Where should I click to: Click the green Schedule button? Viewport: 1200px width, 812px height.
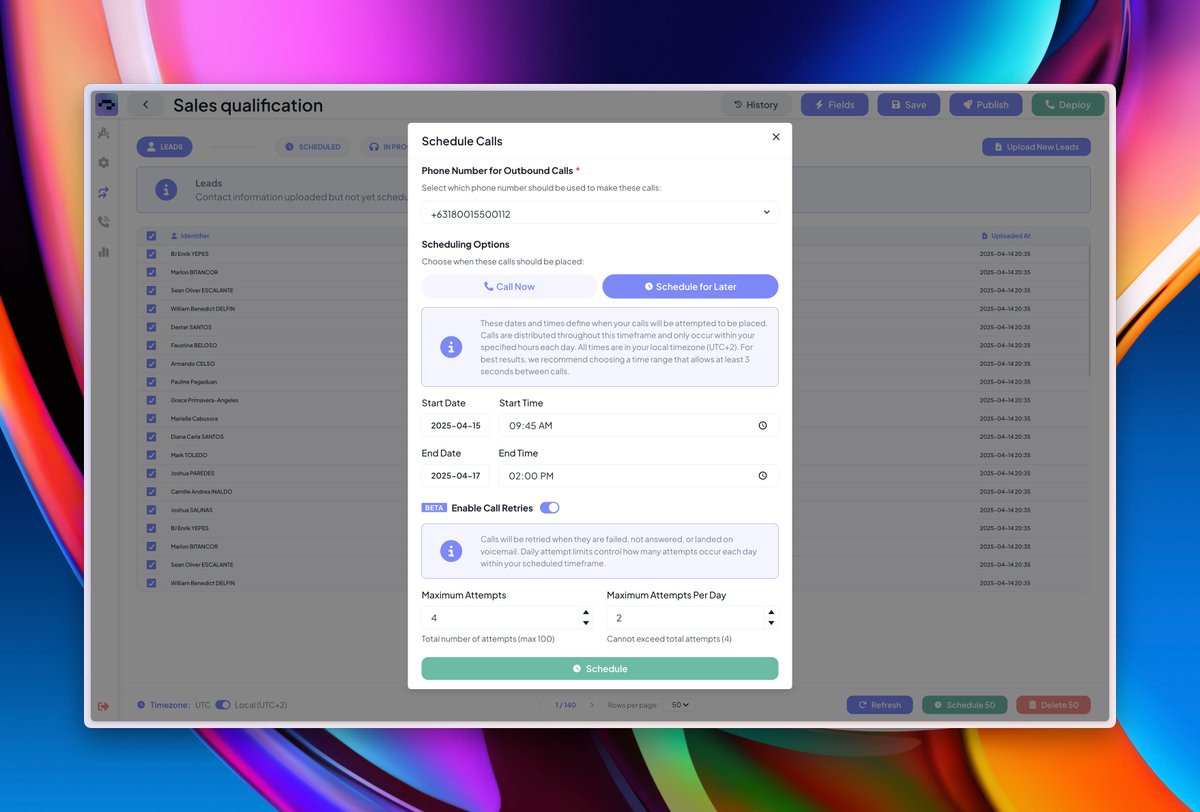point(599,668)
